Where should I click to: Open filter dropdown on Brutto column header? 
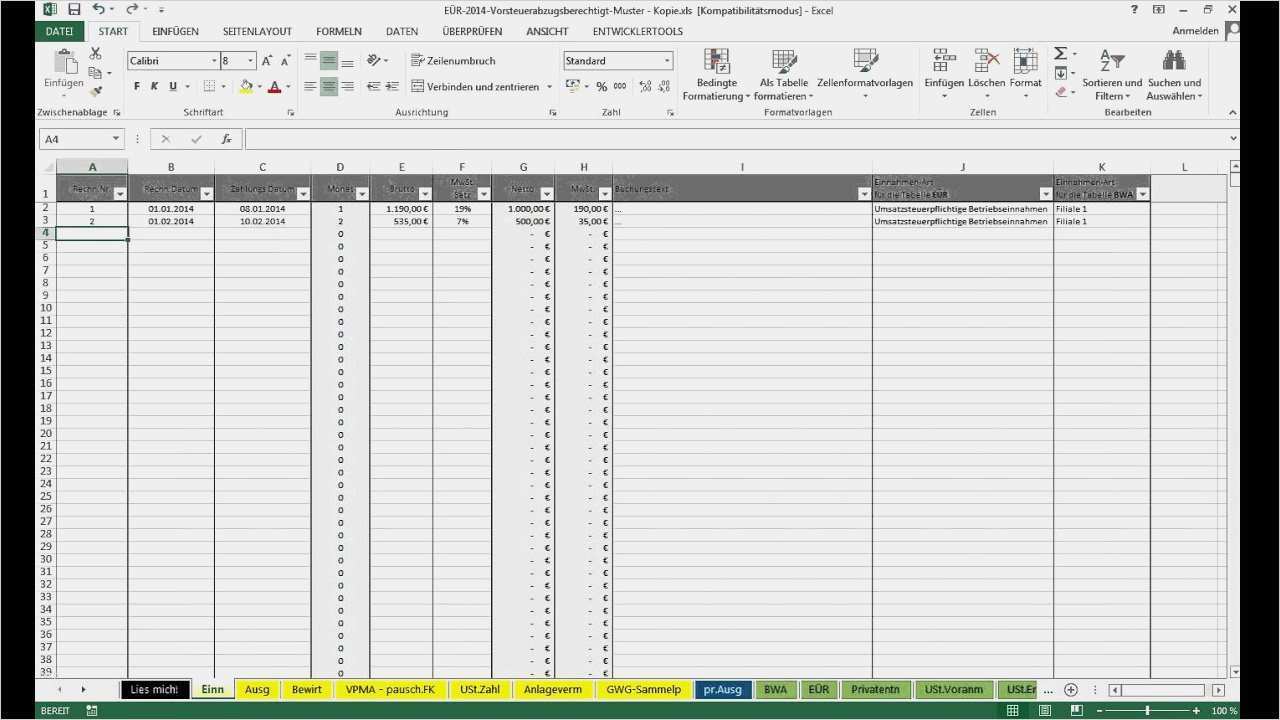click(x=425, y=194)
